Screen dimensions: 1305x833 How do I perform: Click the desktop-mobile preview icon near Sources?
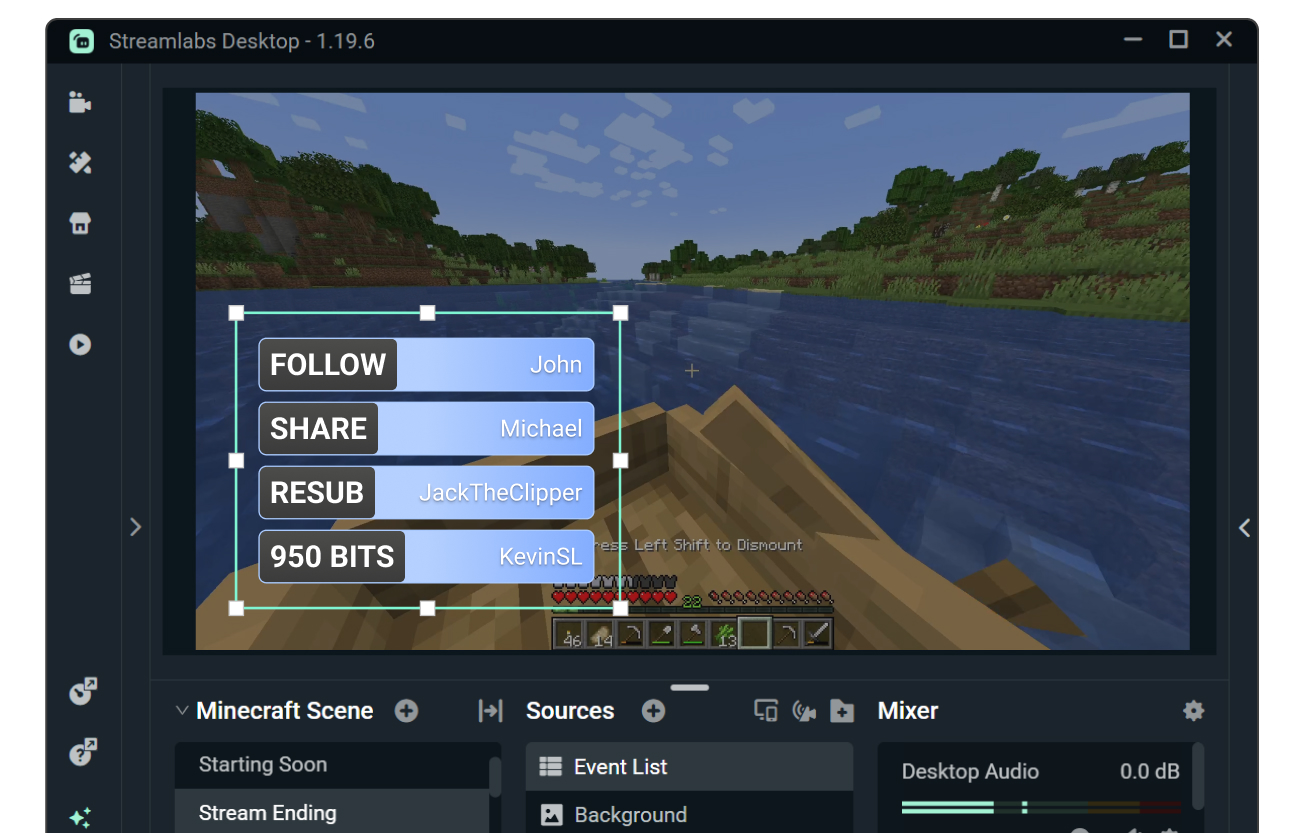[x=765, y=710]
